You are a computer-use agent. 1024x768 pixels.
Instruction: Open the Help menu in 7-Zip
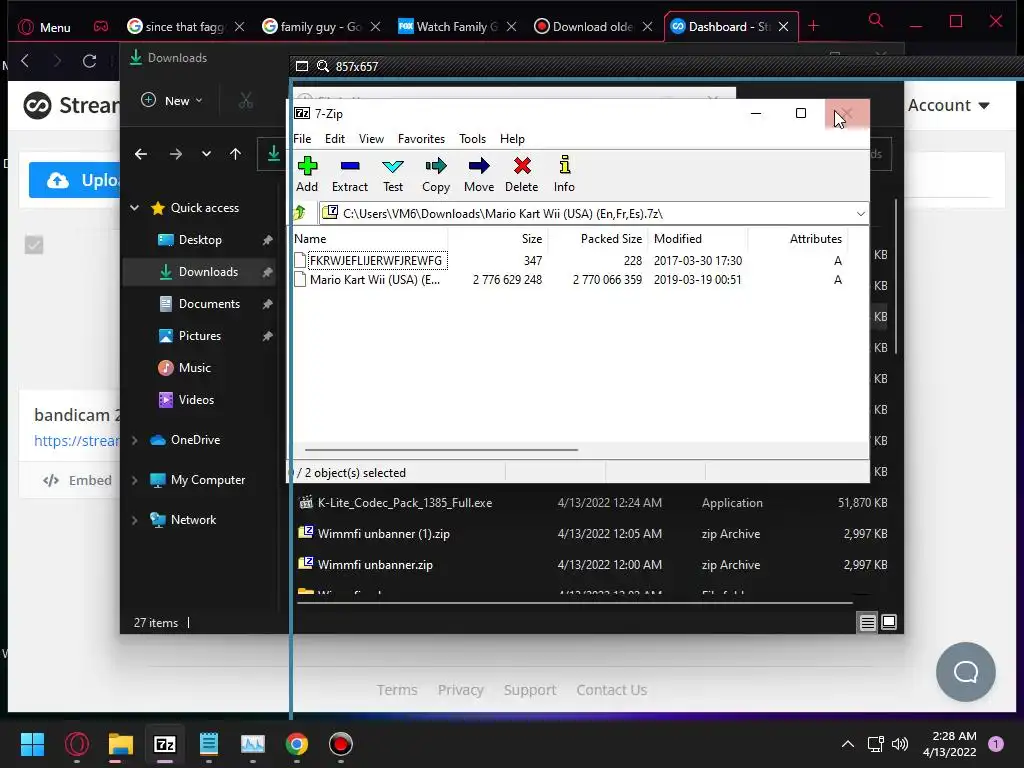pyautogui.click(x=512, y=138)
